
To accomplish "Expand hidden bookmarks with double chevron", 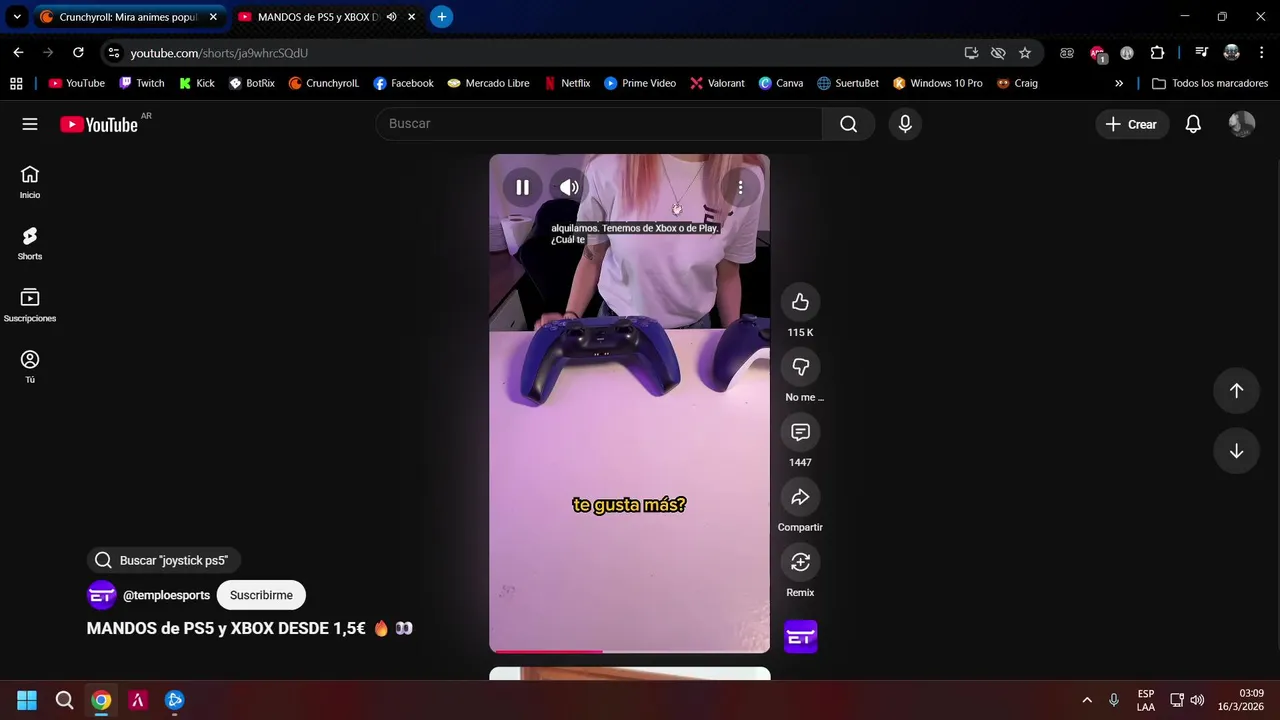I will [1119, 84].
